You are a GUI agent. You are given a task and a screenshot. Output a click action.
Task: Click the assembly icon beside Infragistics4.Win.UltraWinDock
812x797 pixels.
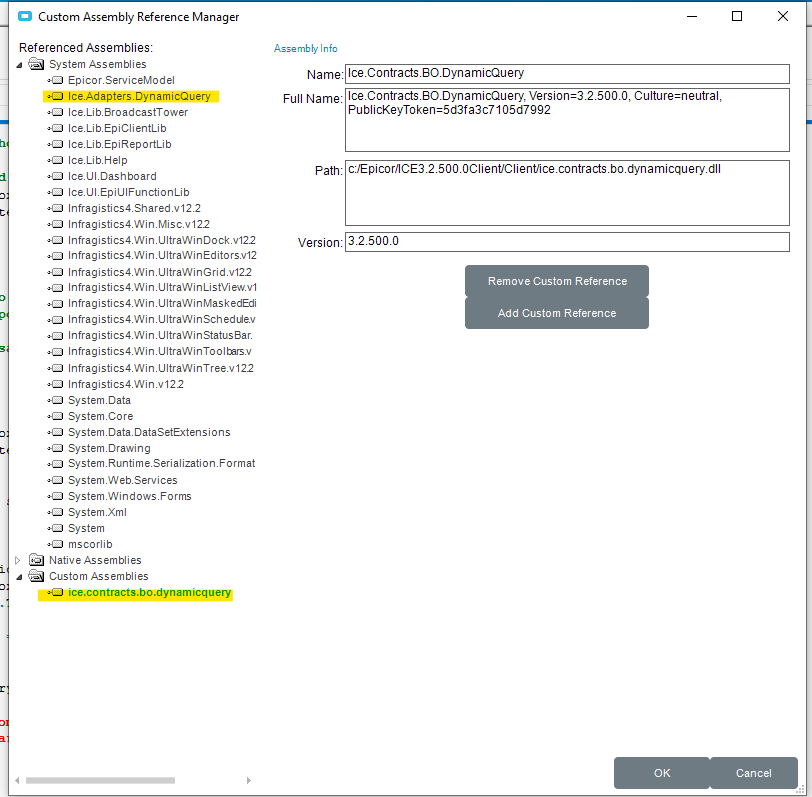click(x=56, y=241)
